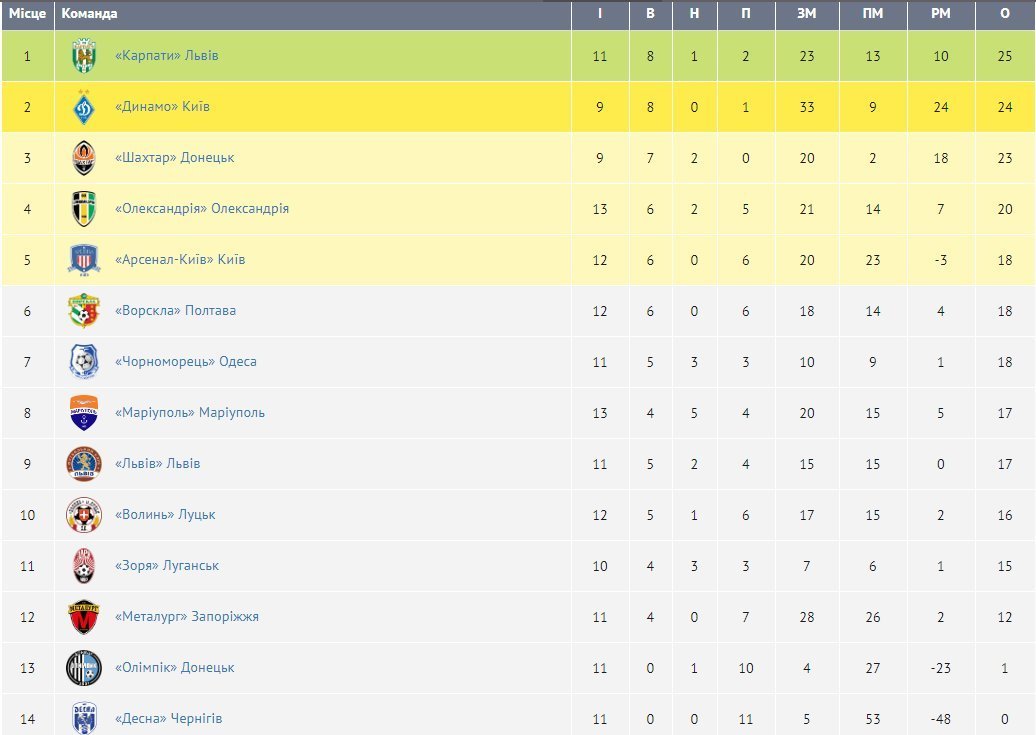Open the «Маріуполь» Маріуполь team link
The image size is (1036, 735).
[x=190, y=413]
